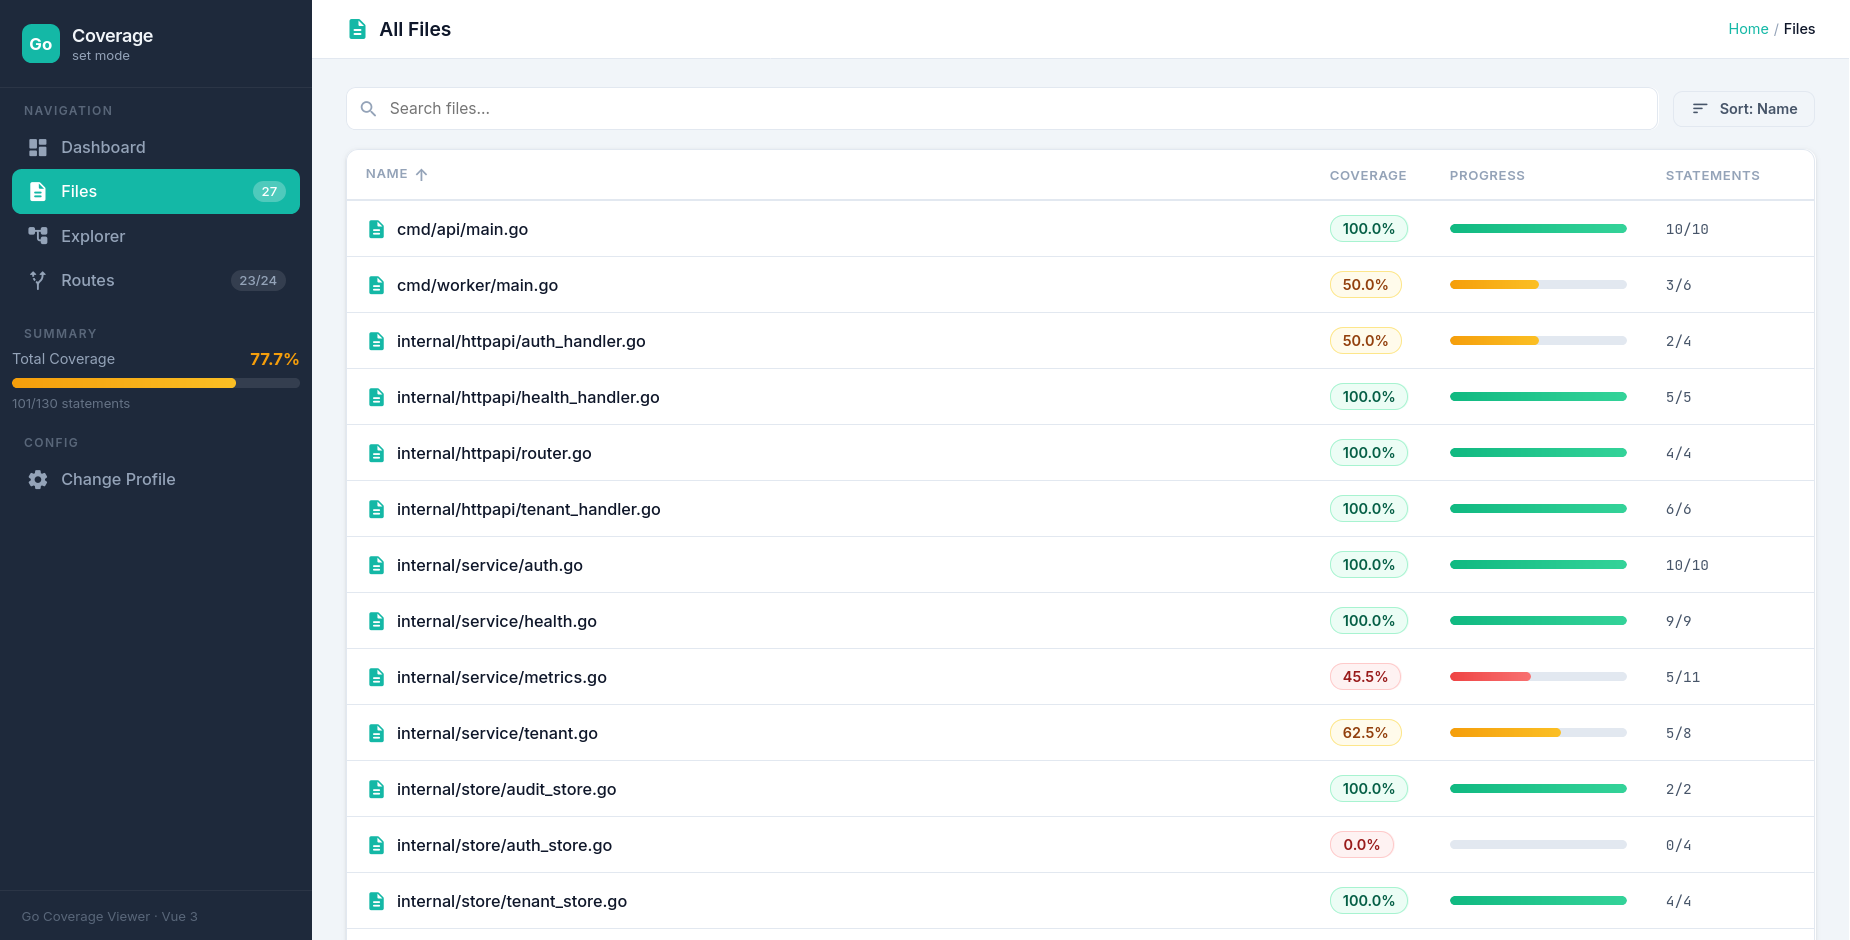The height and width of the screenshot is (940, 1850).
Task: Click the Total Coverage summary bar
Action: coord(156,383)
